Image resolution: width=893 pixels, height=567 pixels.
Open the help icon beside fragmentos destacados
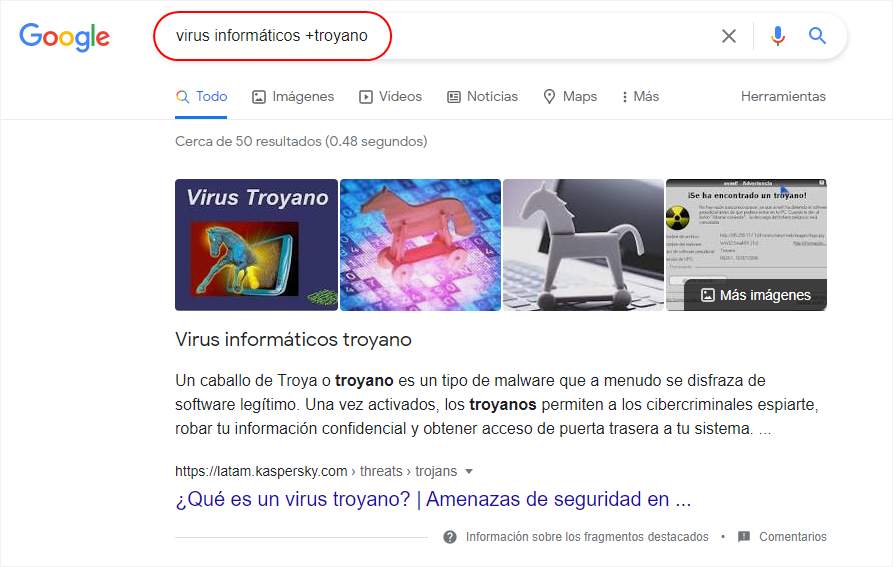[450, 537]
